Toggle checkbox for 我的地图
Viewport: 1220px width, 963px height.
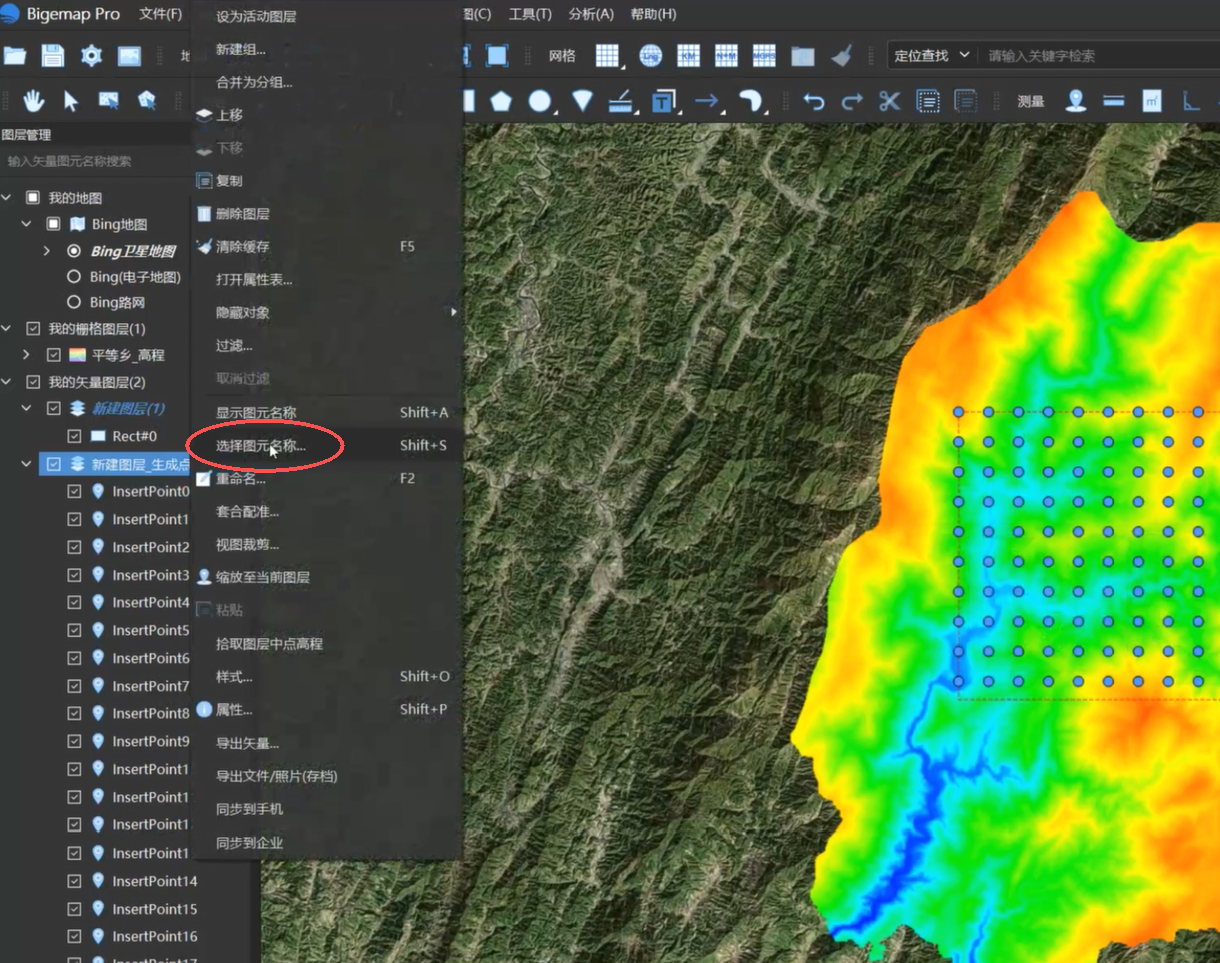pos(33,198)
